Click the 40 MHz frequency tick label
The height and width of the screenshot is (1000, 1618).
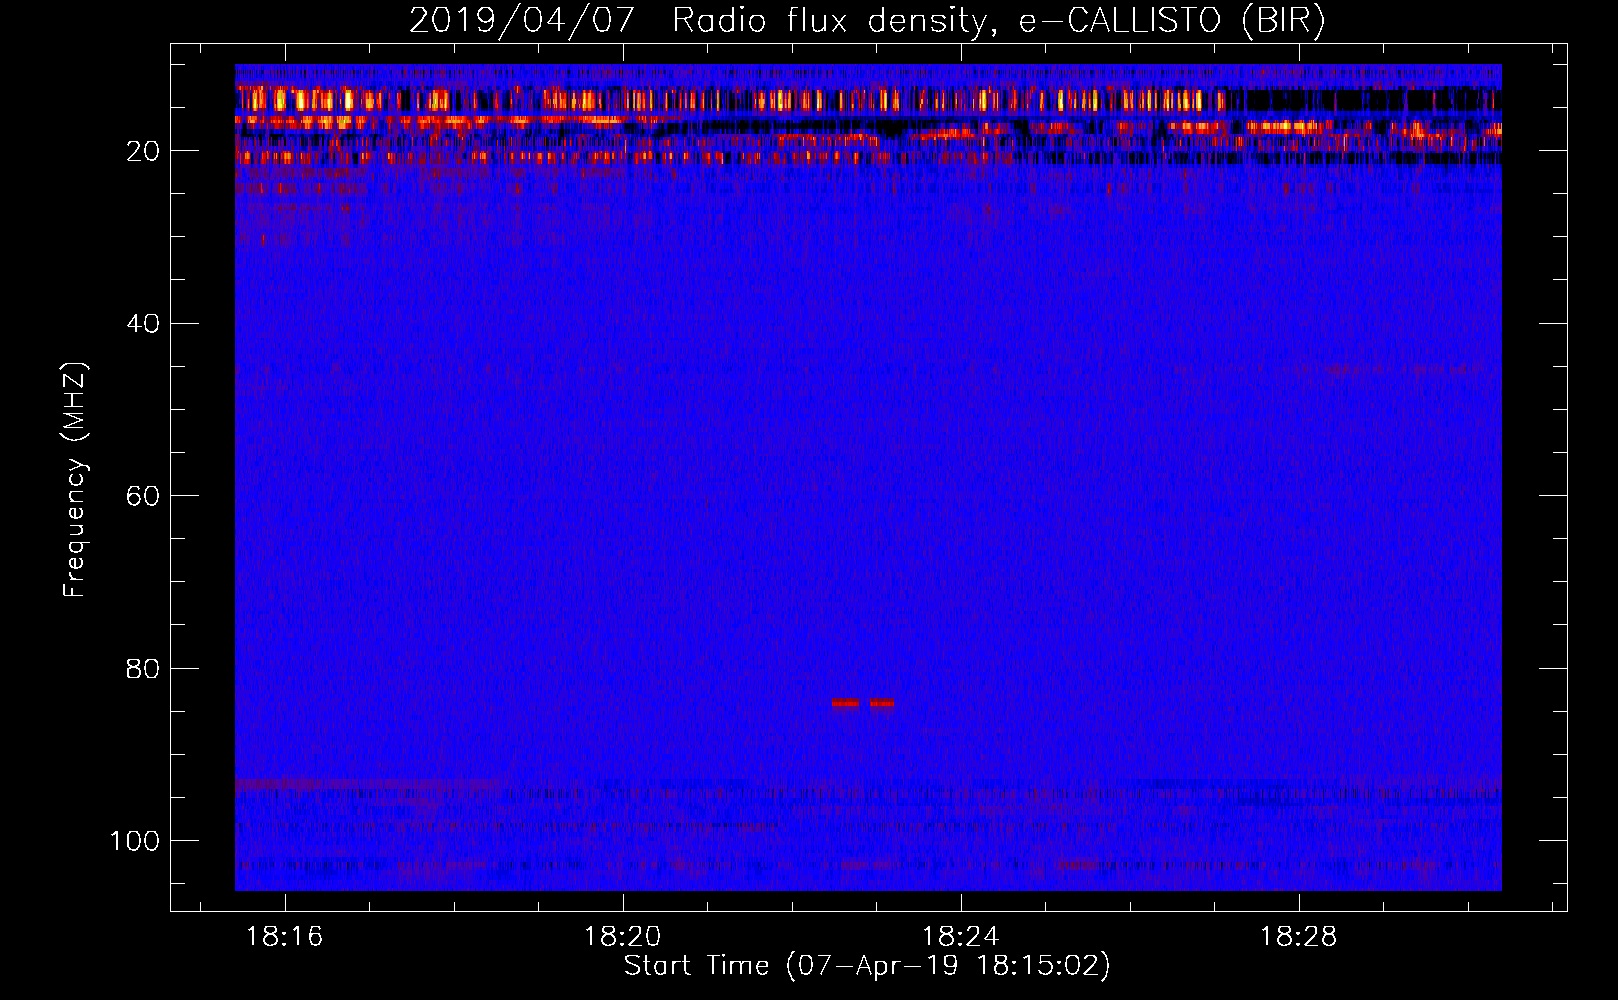tap(143, 324)
